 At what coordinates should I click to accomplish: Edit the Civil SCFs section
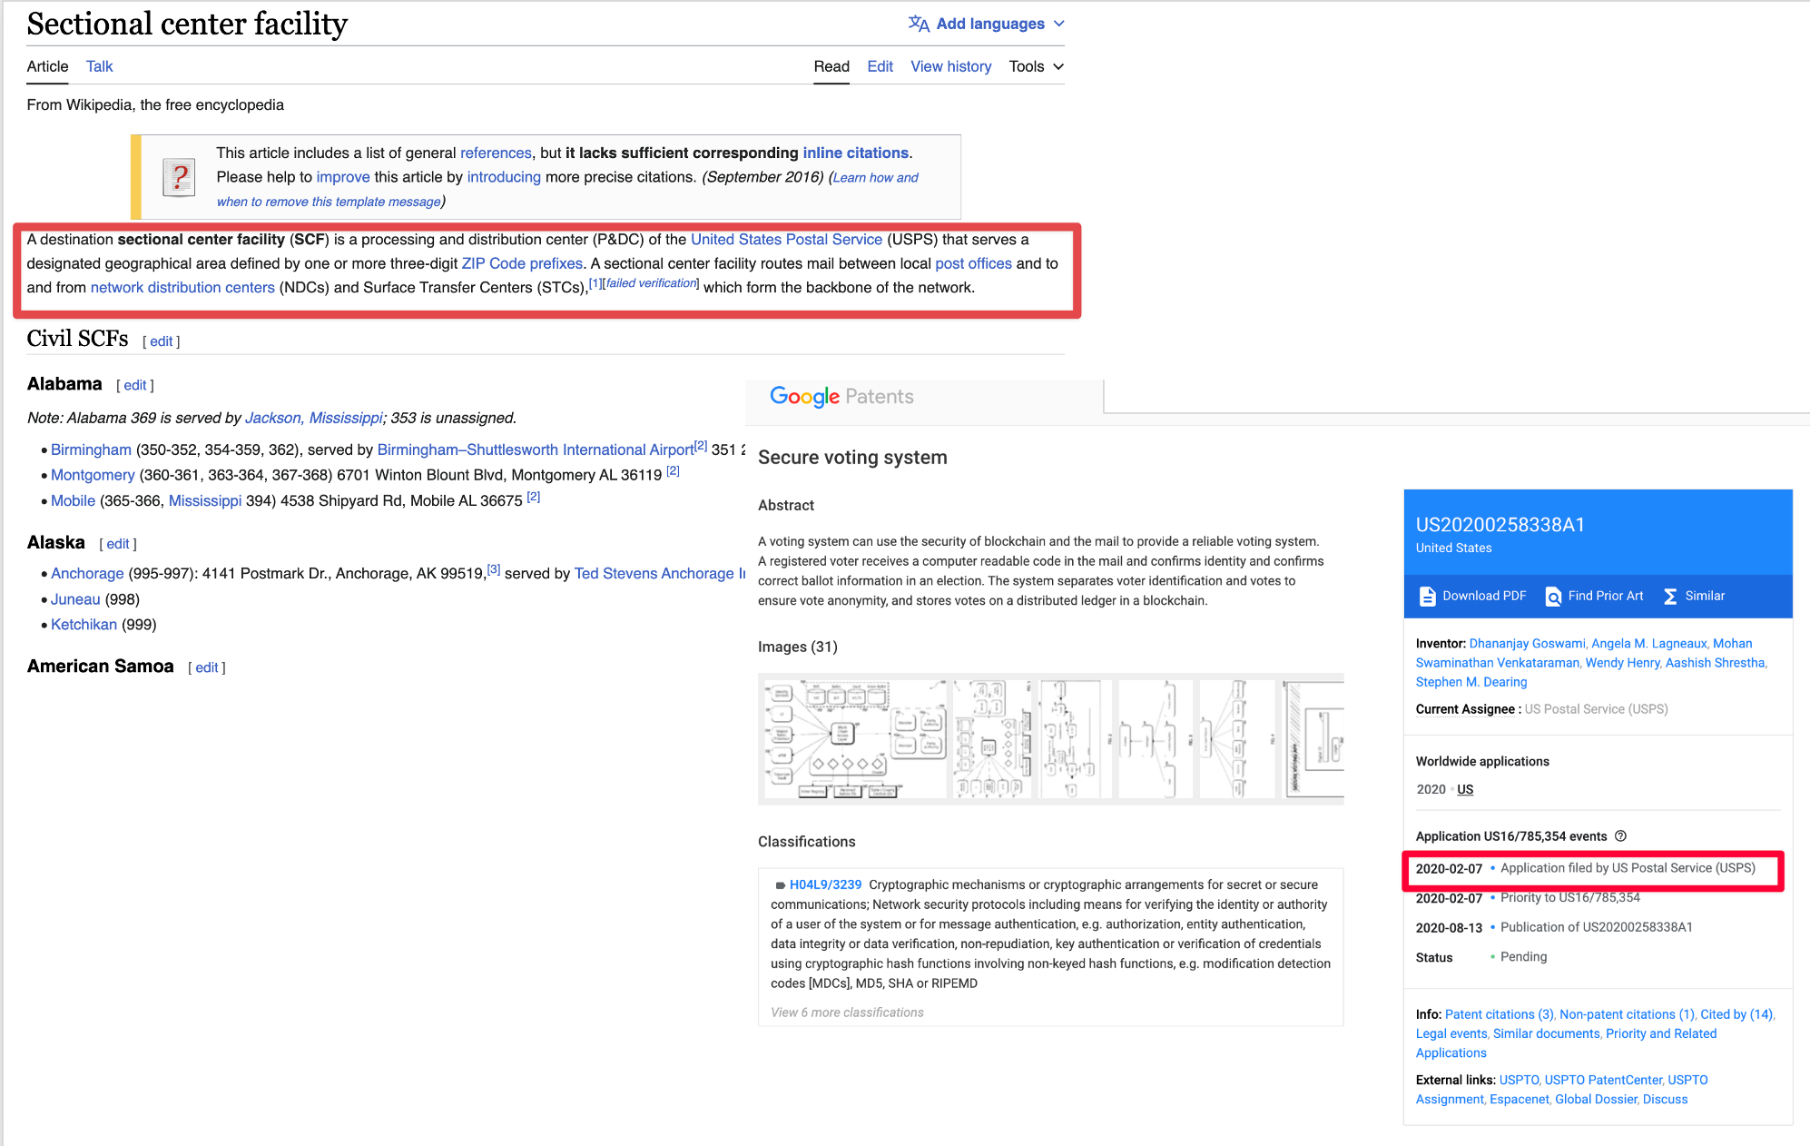point(161,341)
